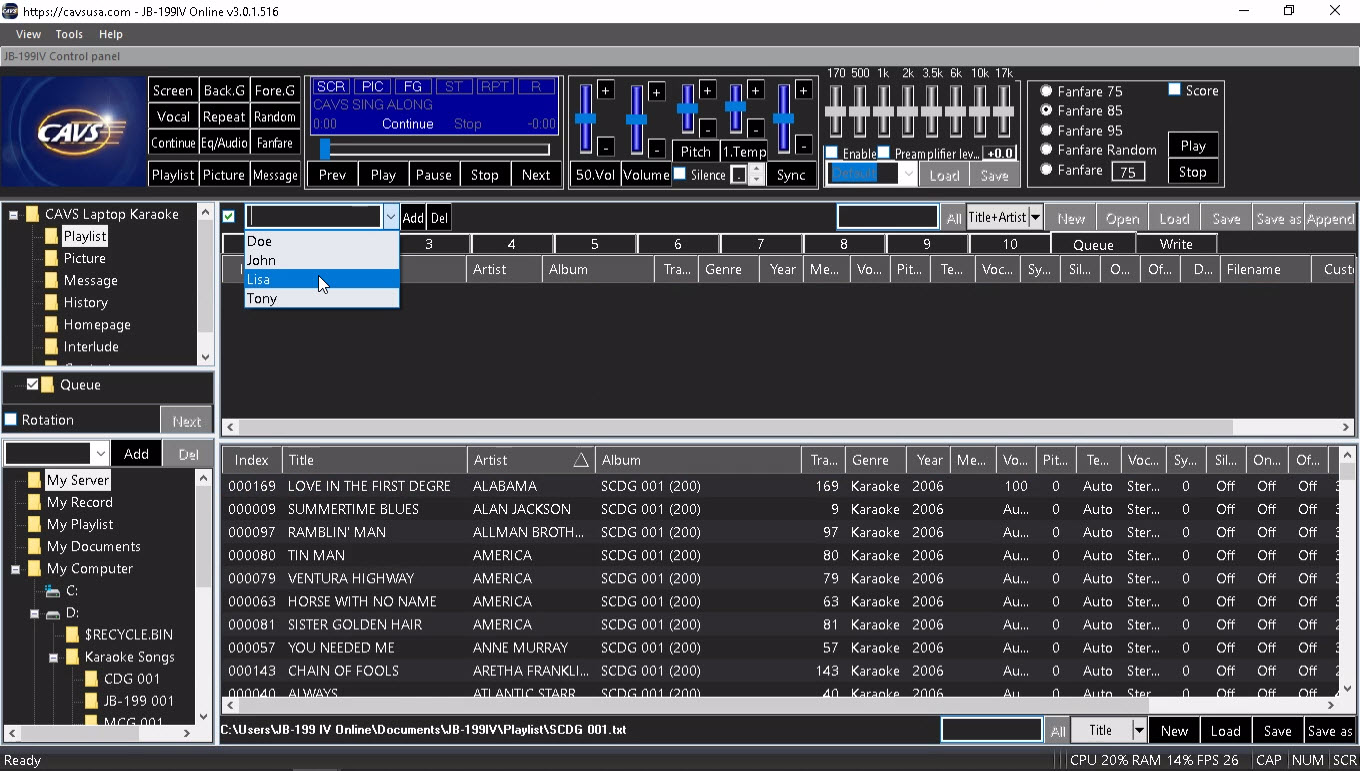Click the D: drive icon
This screenshot has height=771, width=1360.
[53, 613]
